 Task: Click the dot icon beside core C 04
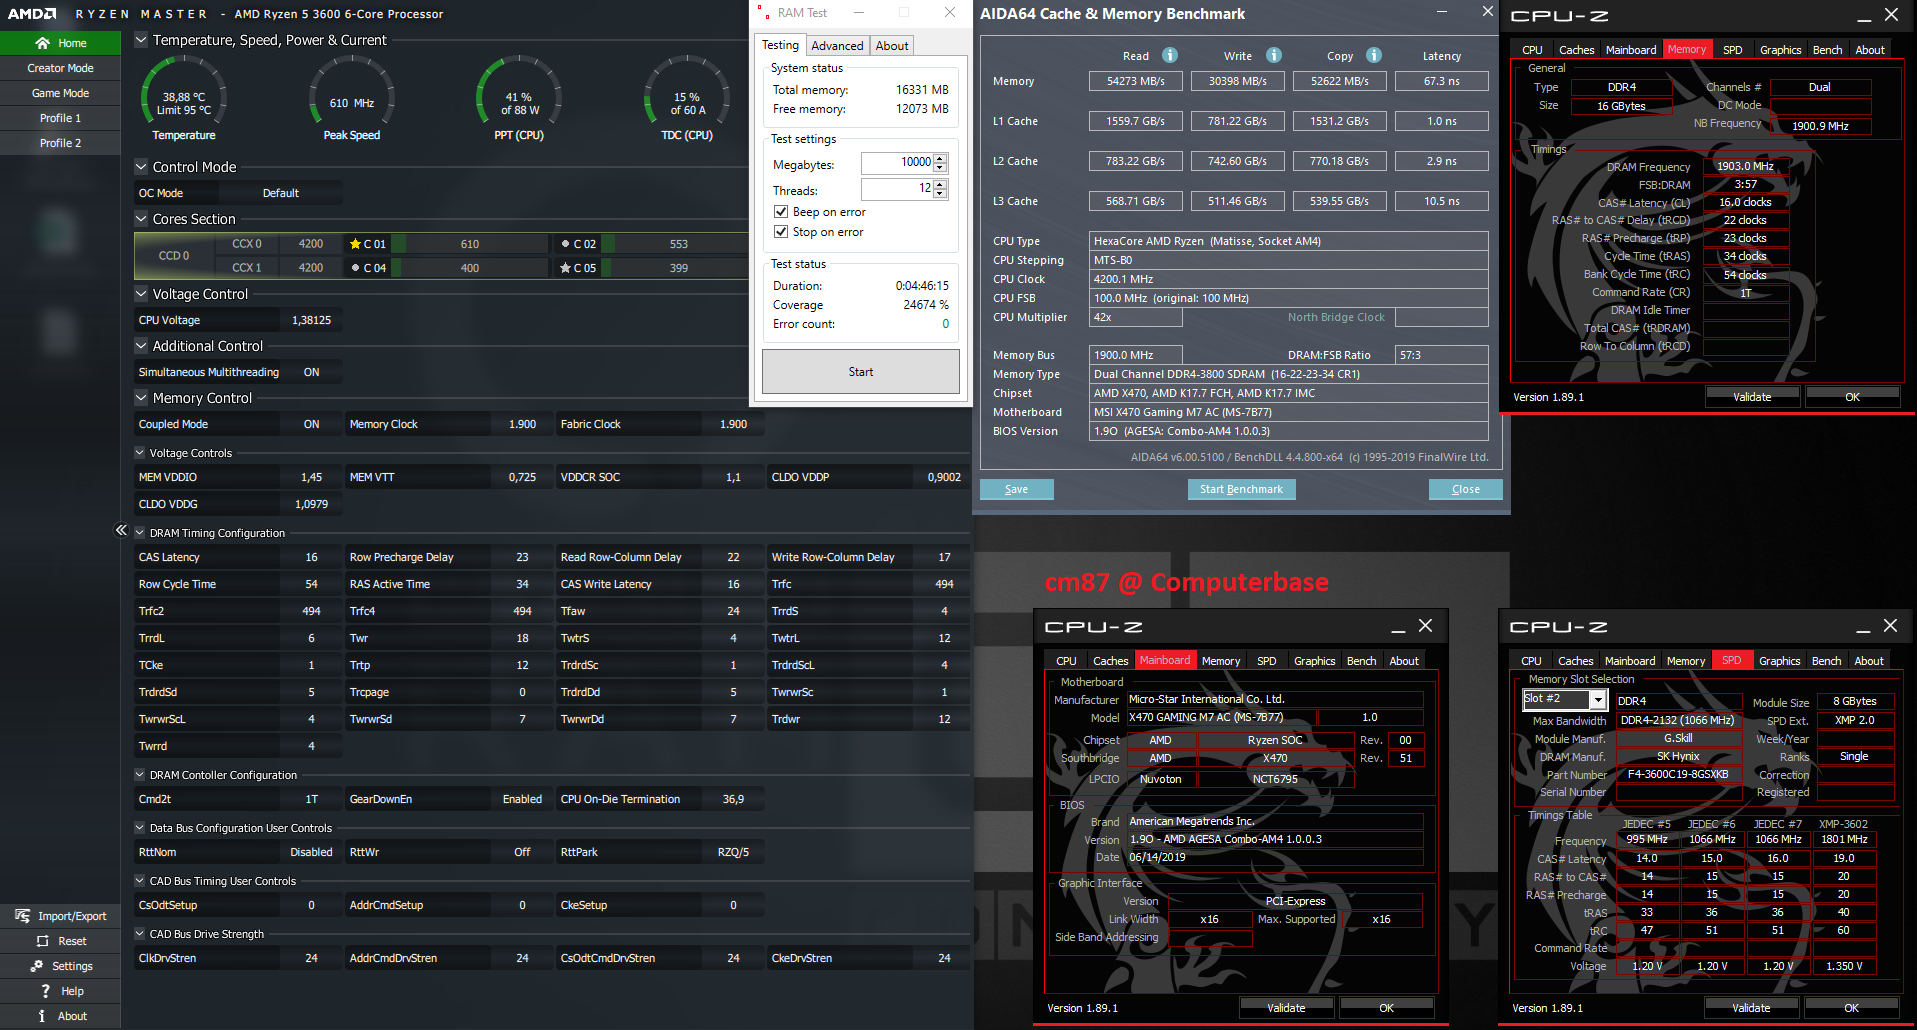355,268
